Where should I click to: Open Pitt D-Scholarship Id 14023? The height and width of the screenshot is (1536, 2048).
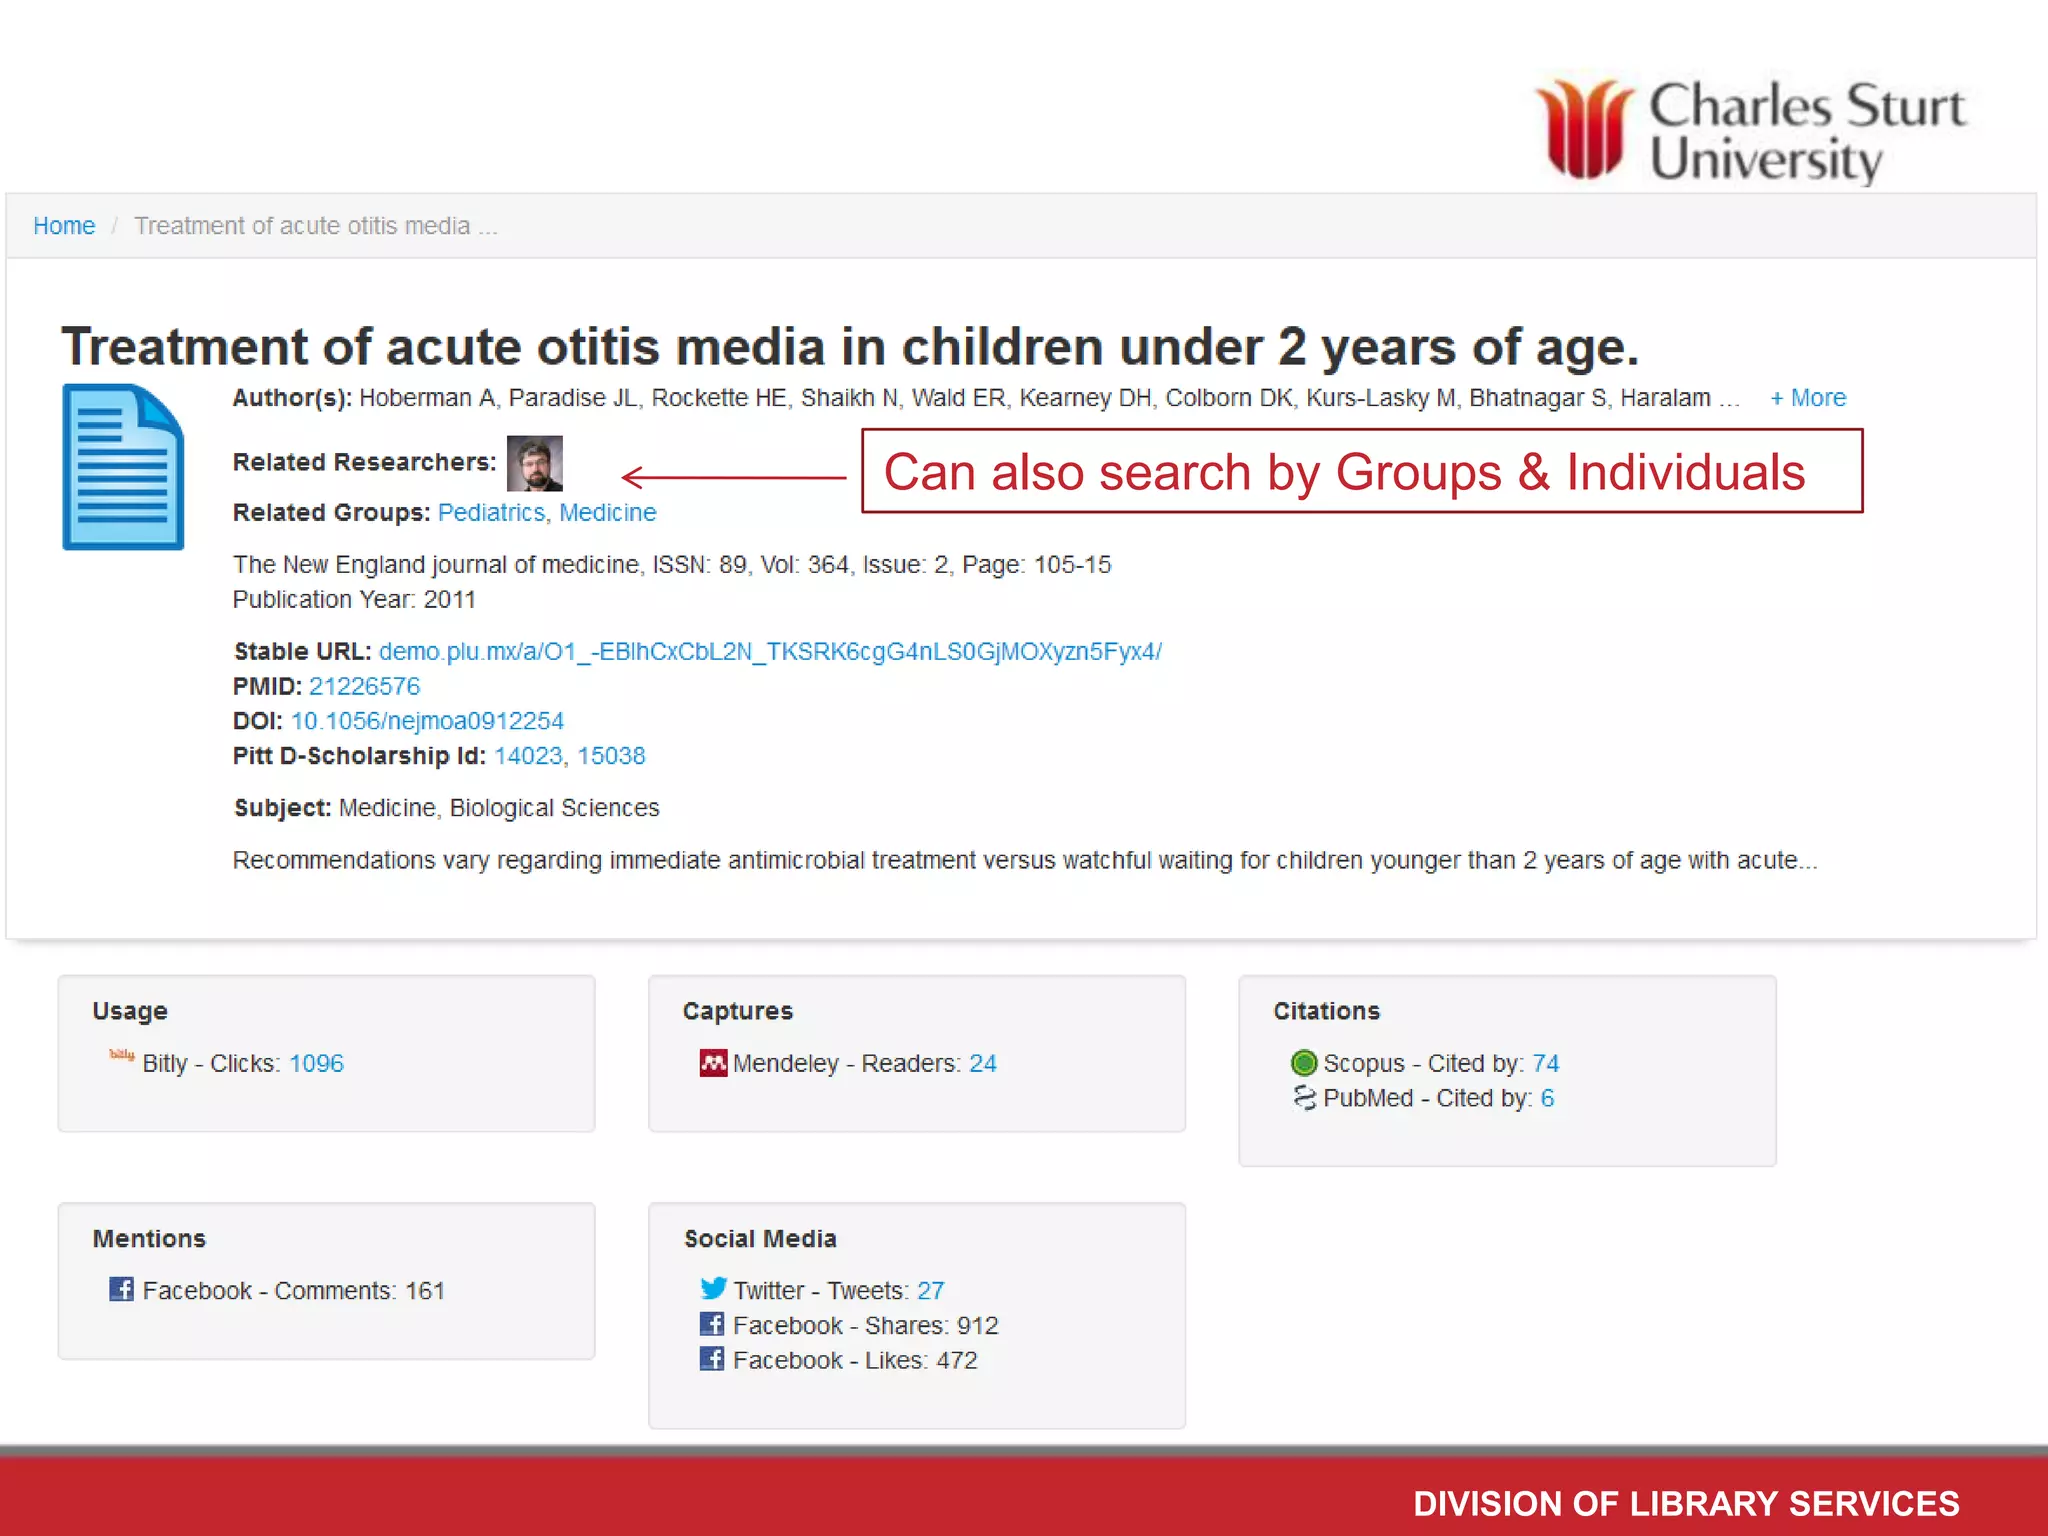528,756
